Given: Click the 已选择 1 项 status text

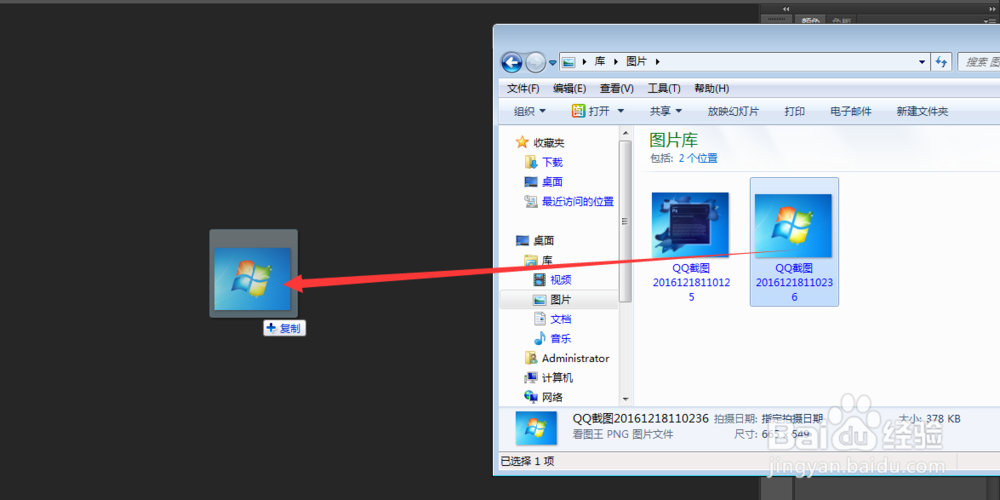Looking at the screenshot, I should (x=527, y=461).
